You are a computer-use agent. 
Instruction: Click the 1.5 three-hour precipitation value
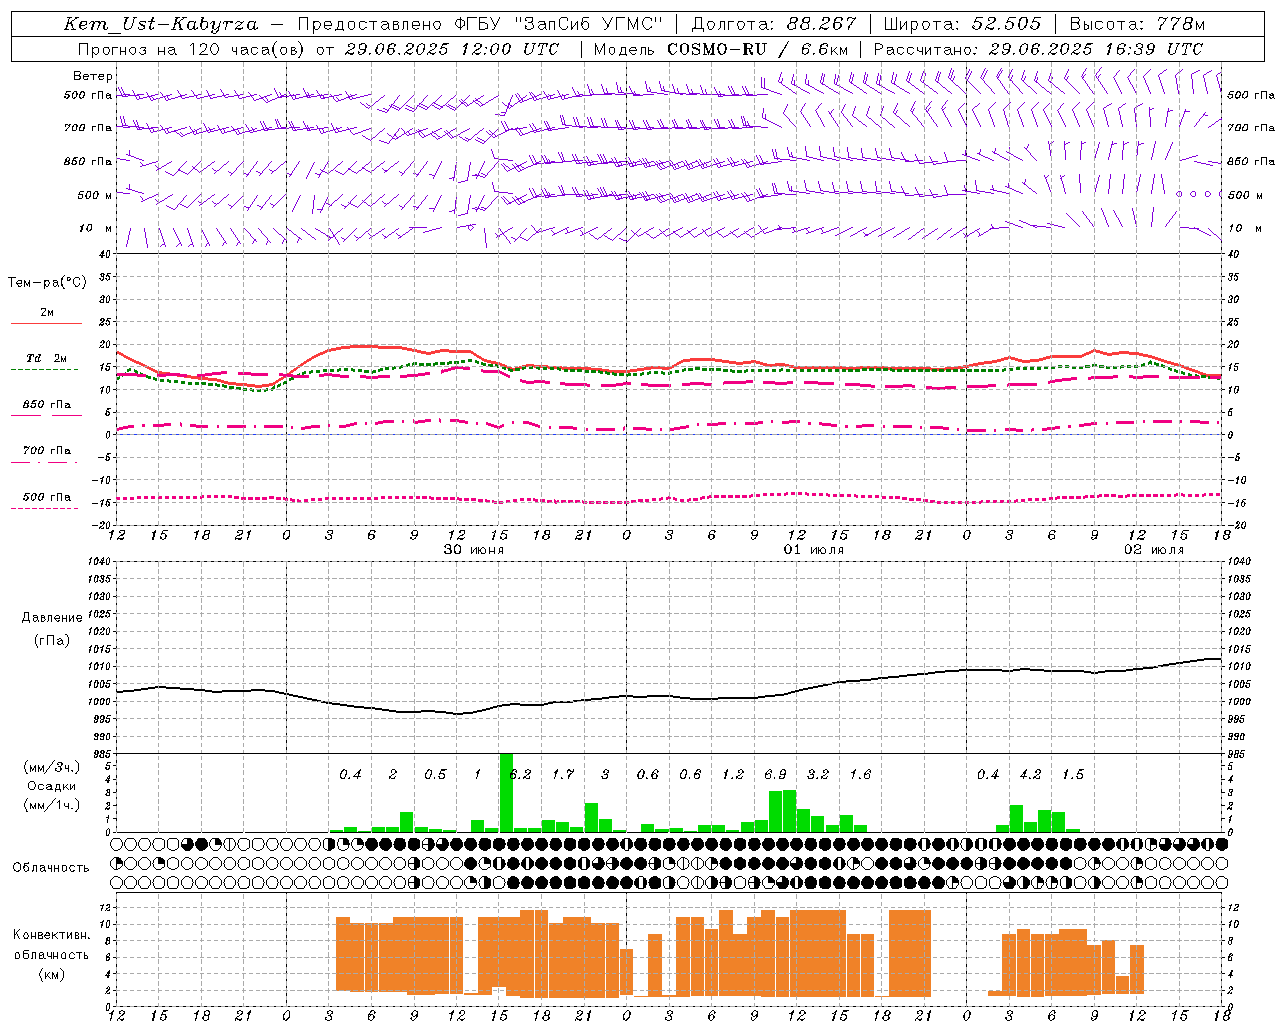point(1073,774)
